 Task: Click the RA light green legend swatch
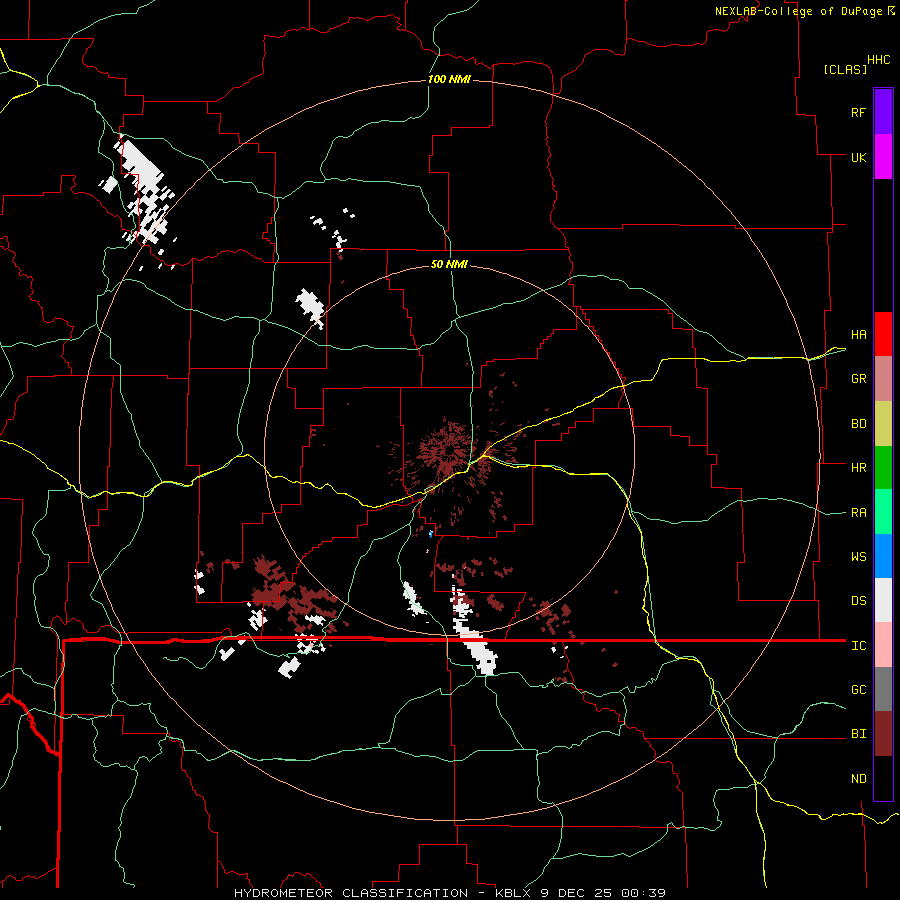(x=883, y=512)
